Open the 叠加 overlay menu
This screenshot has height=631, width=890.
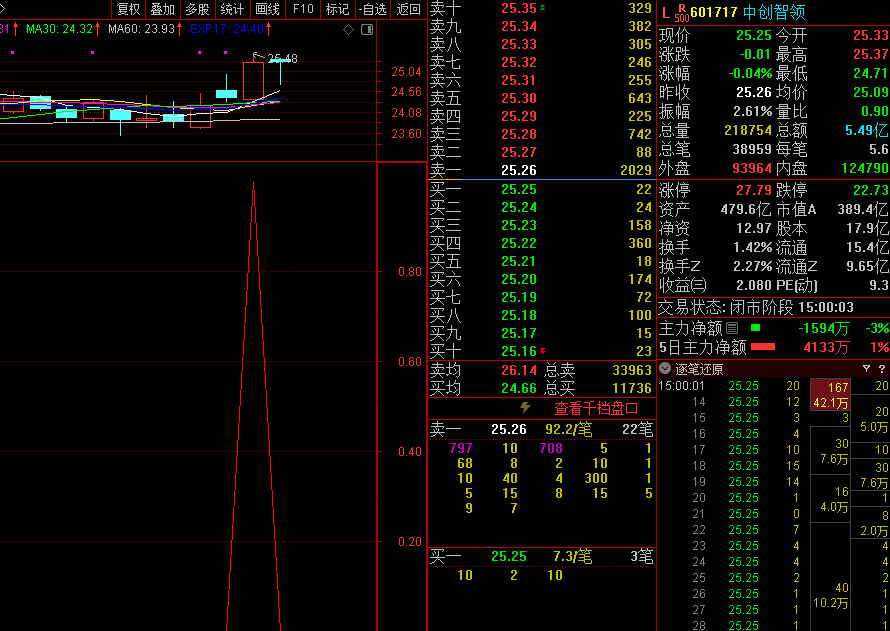162,9
